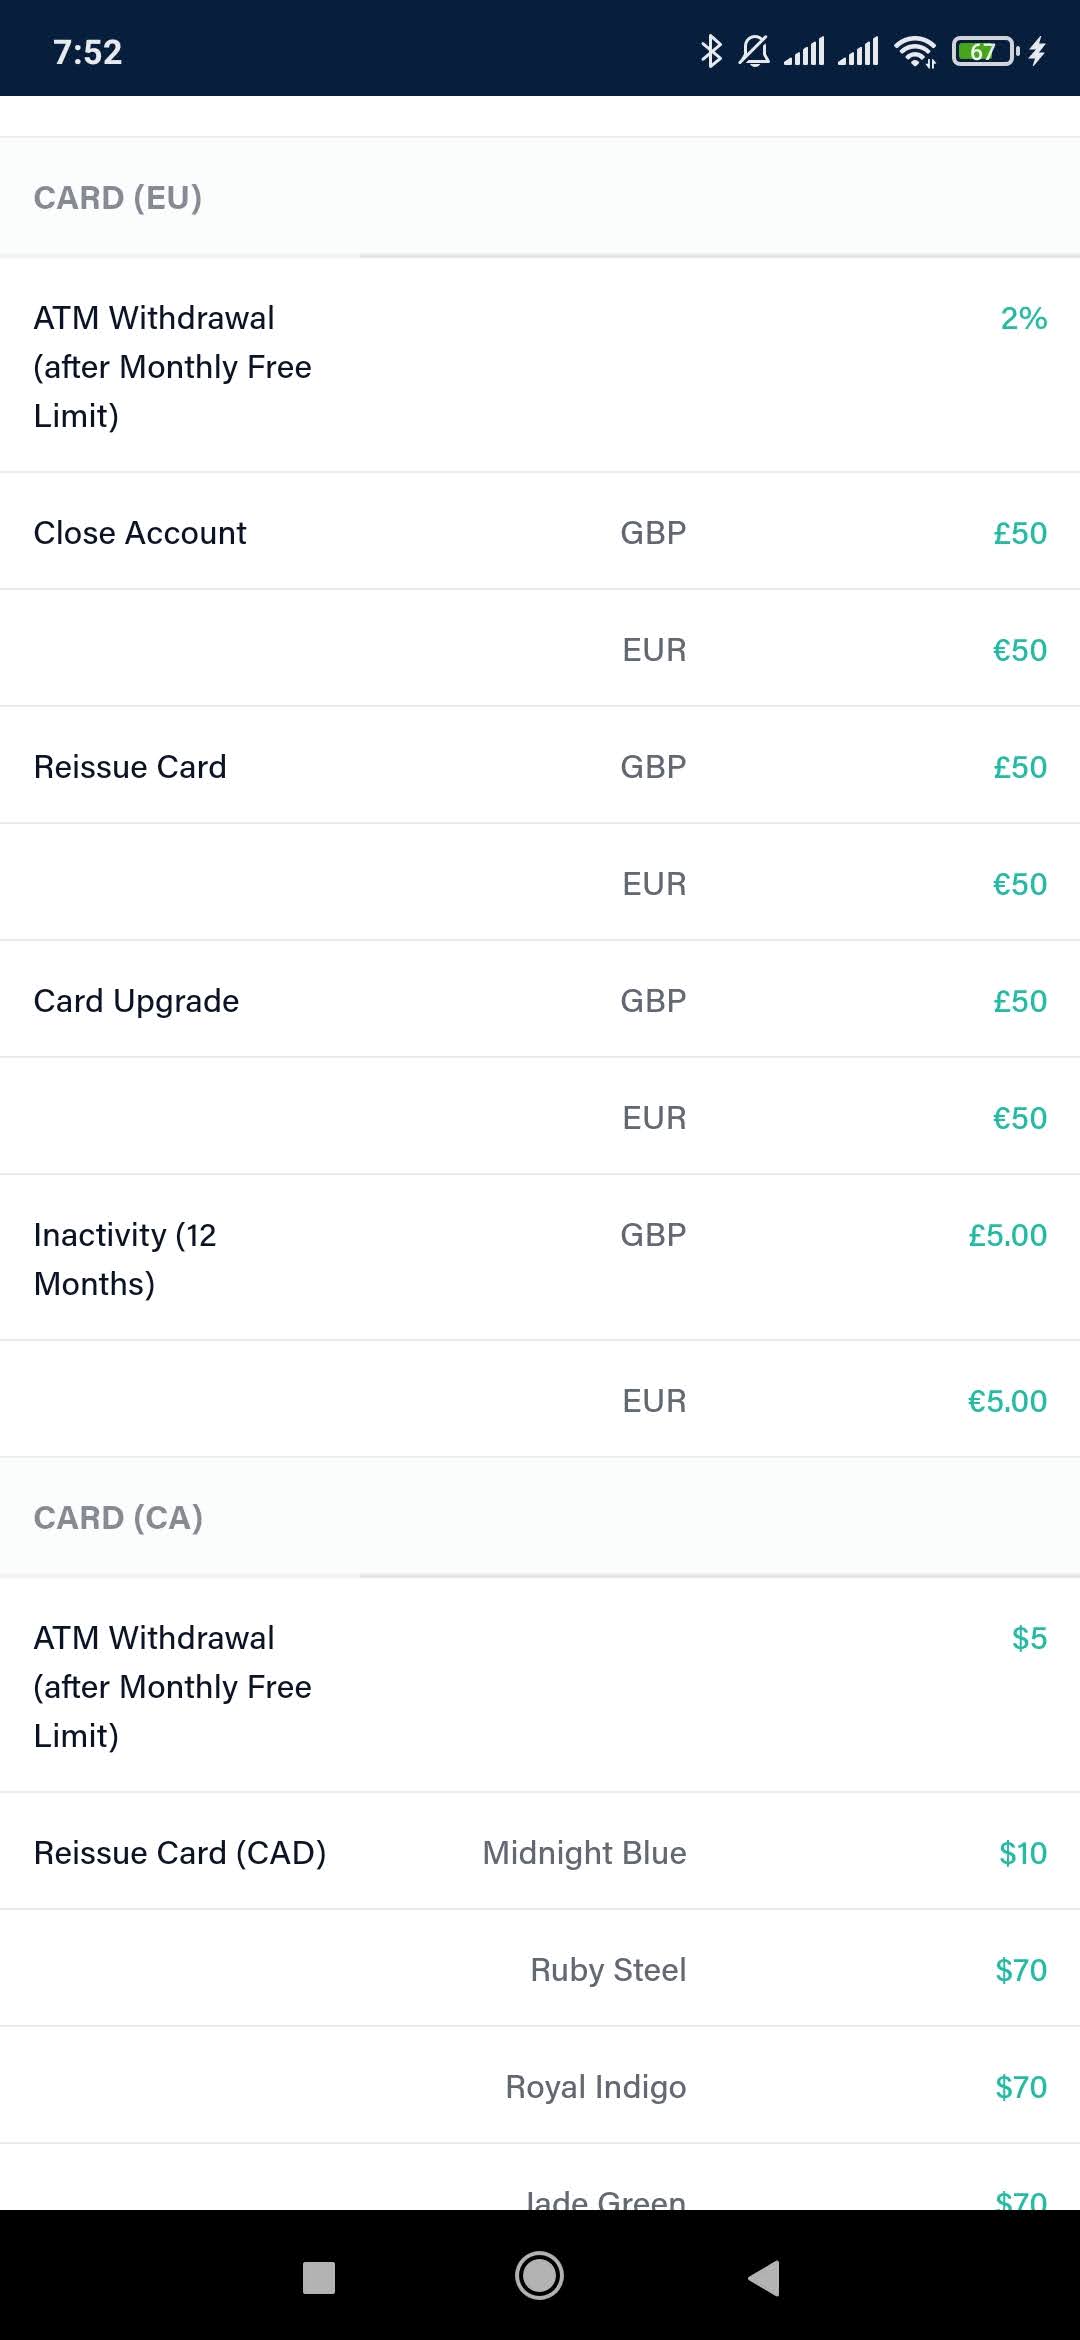Tap the charging bolt icon
Screen dimensions: 1080x2340
(1037, 51)
